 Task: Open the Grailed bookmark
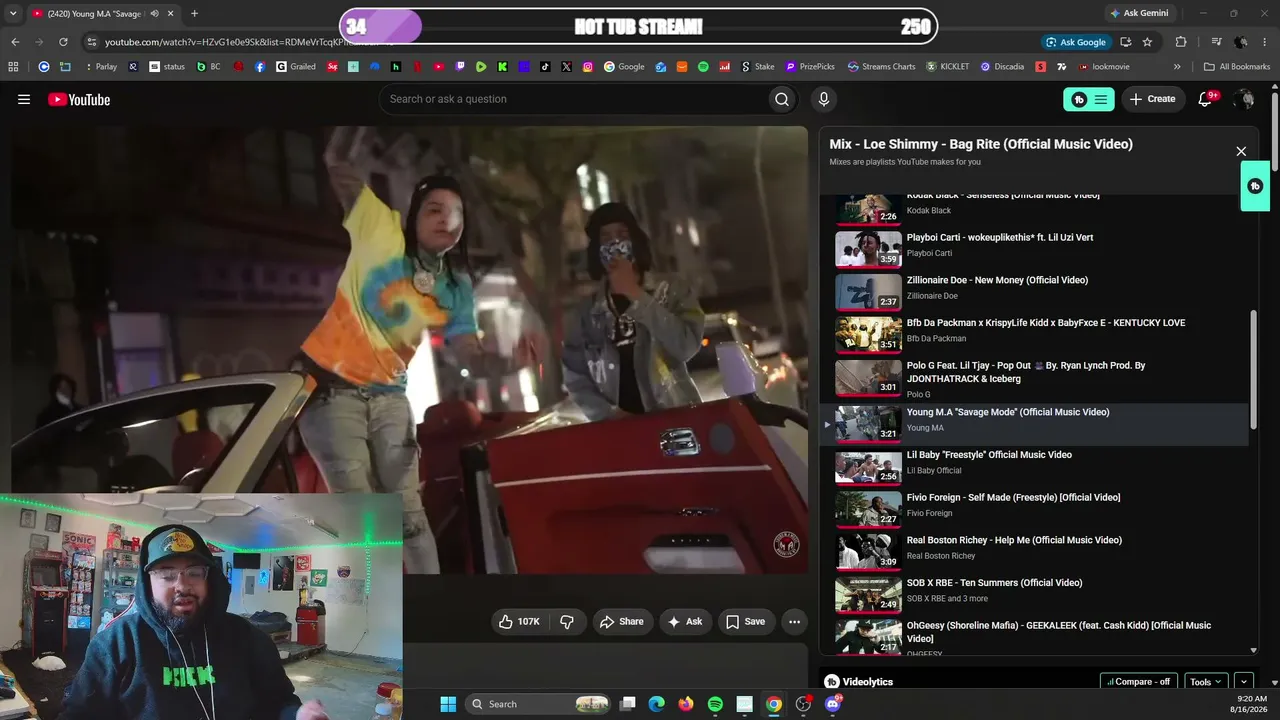(296, 67)
